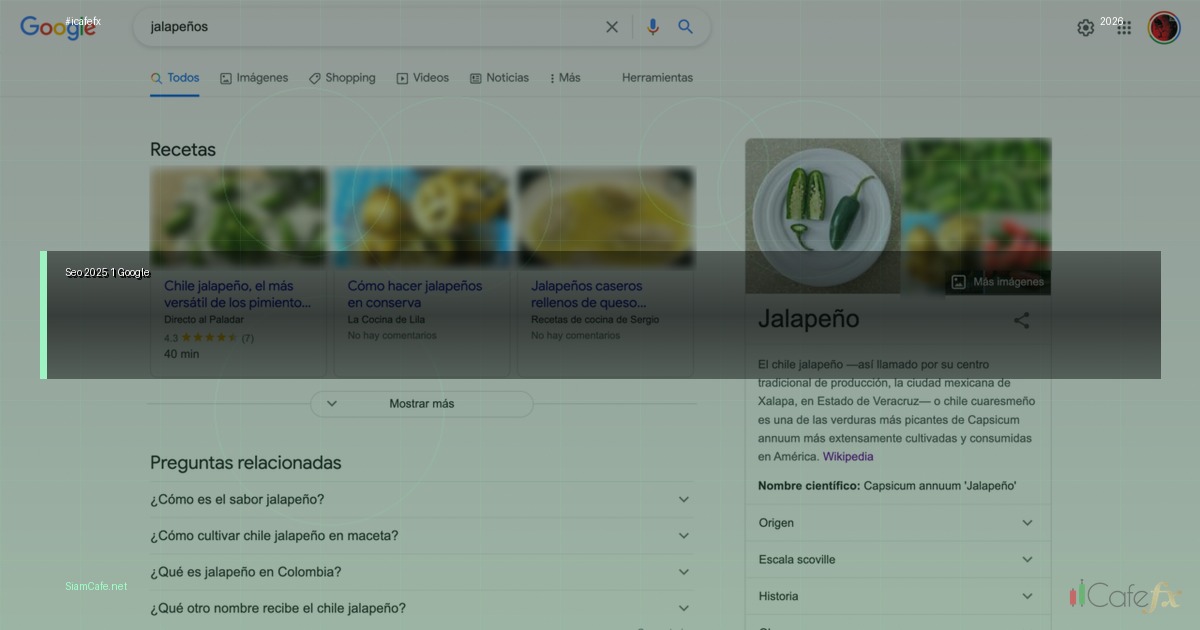Expand recipes with Mostrar más
Viewport: 1200px width, 630px height.
[421, 404]
